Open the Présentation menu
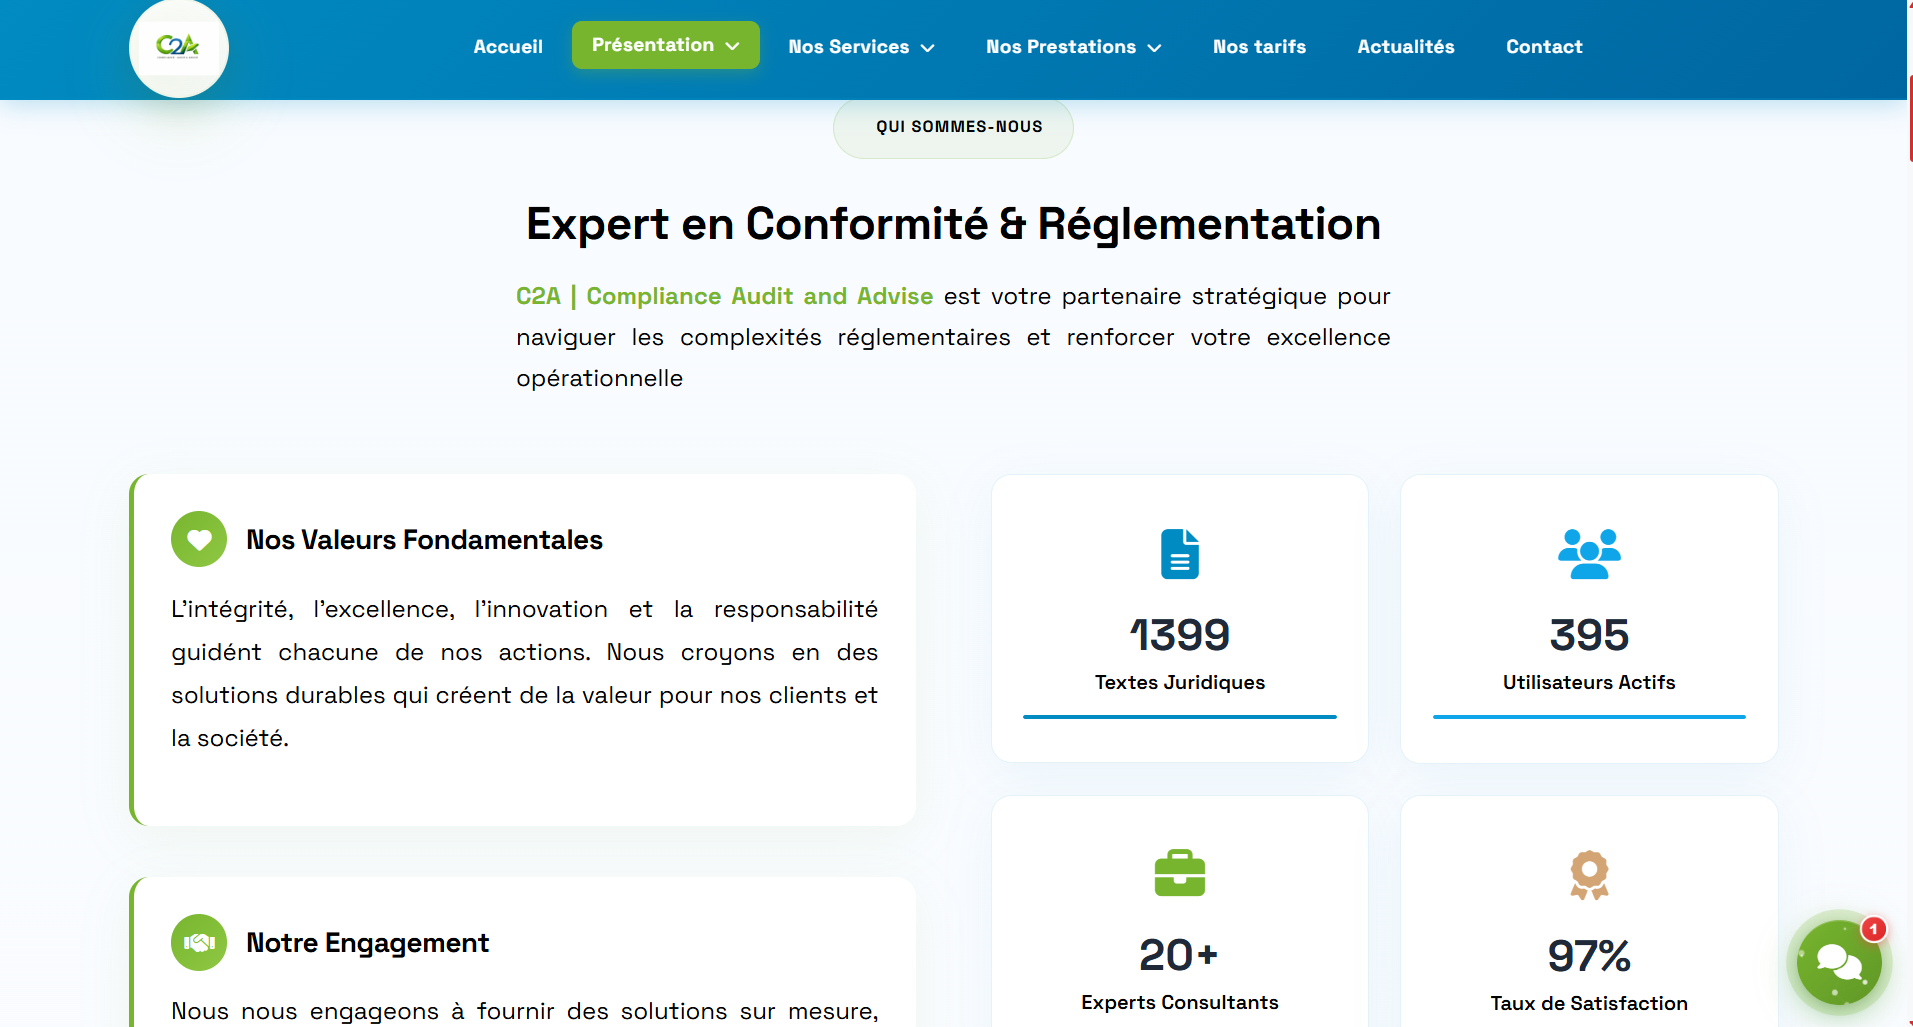1913x1027 pixels. (666, 45)
